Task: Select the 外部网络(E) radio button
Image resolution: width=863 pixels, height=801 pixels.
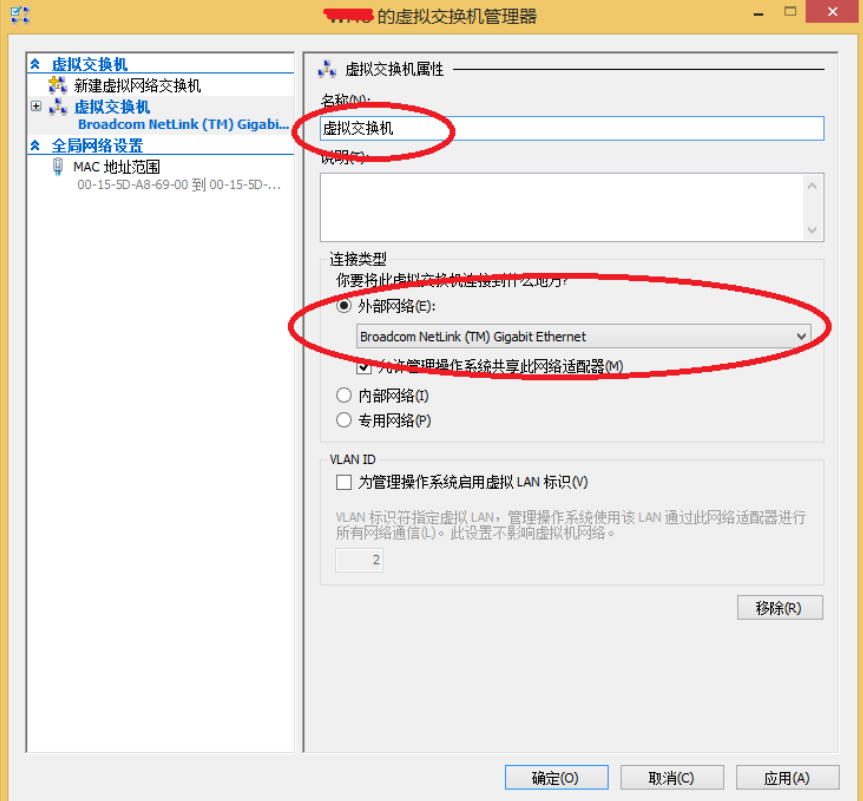Action: coord(344,306)
